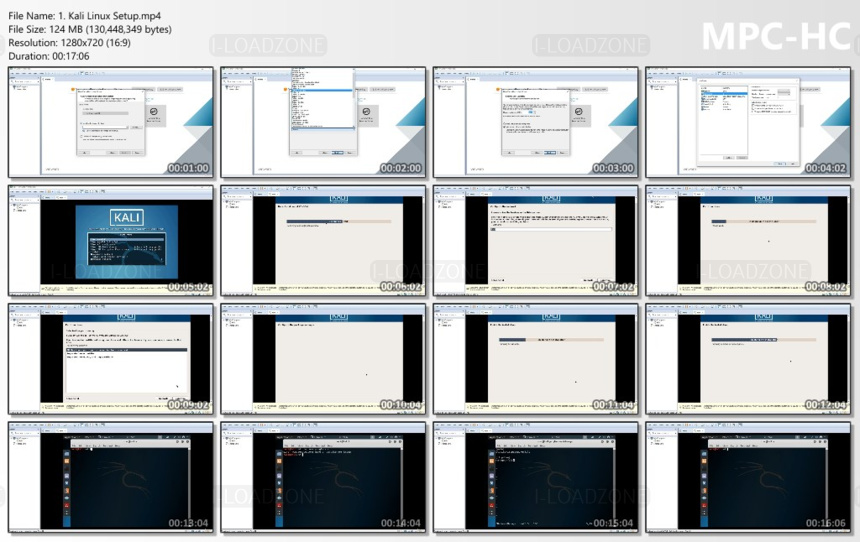This screenshot has width=860, height=542.
Task: Pick the thumbnail at 00:09:02
Action: 111,359
